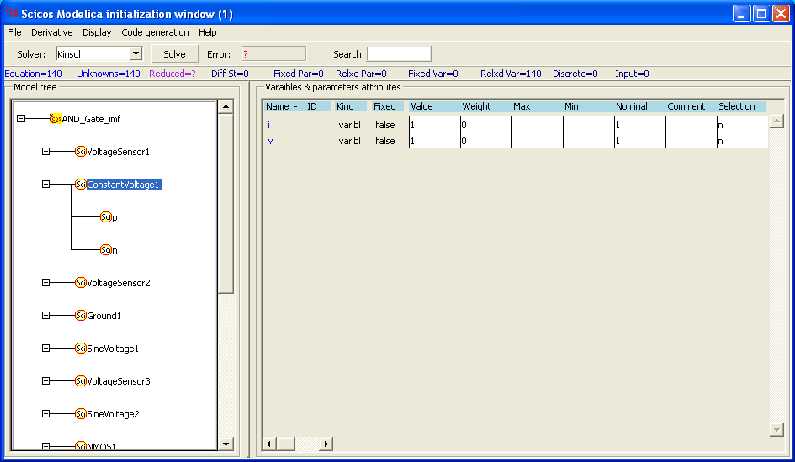Viewport: 795px width, 462px height.
Task: Click the Tk icon in the title bar
Action: (12, 14)
